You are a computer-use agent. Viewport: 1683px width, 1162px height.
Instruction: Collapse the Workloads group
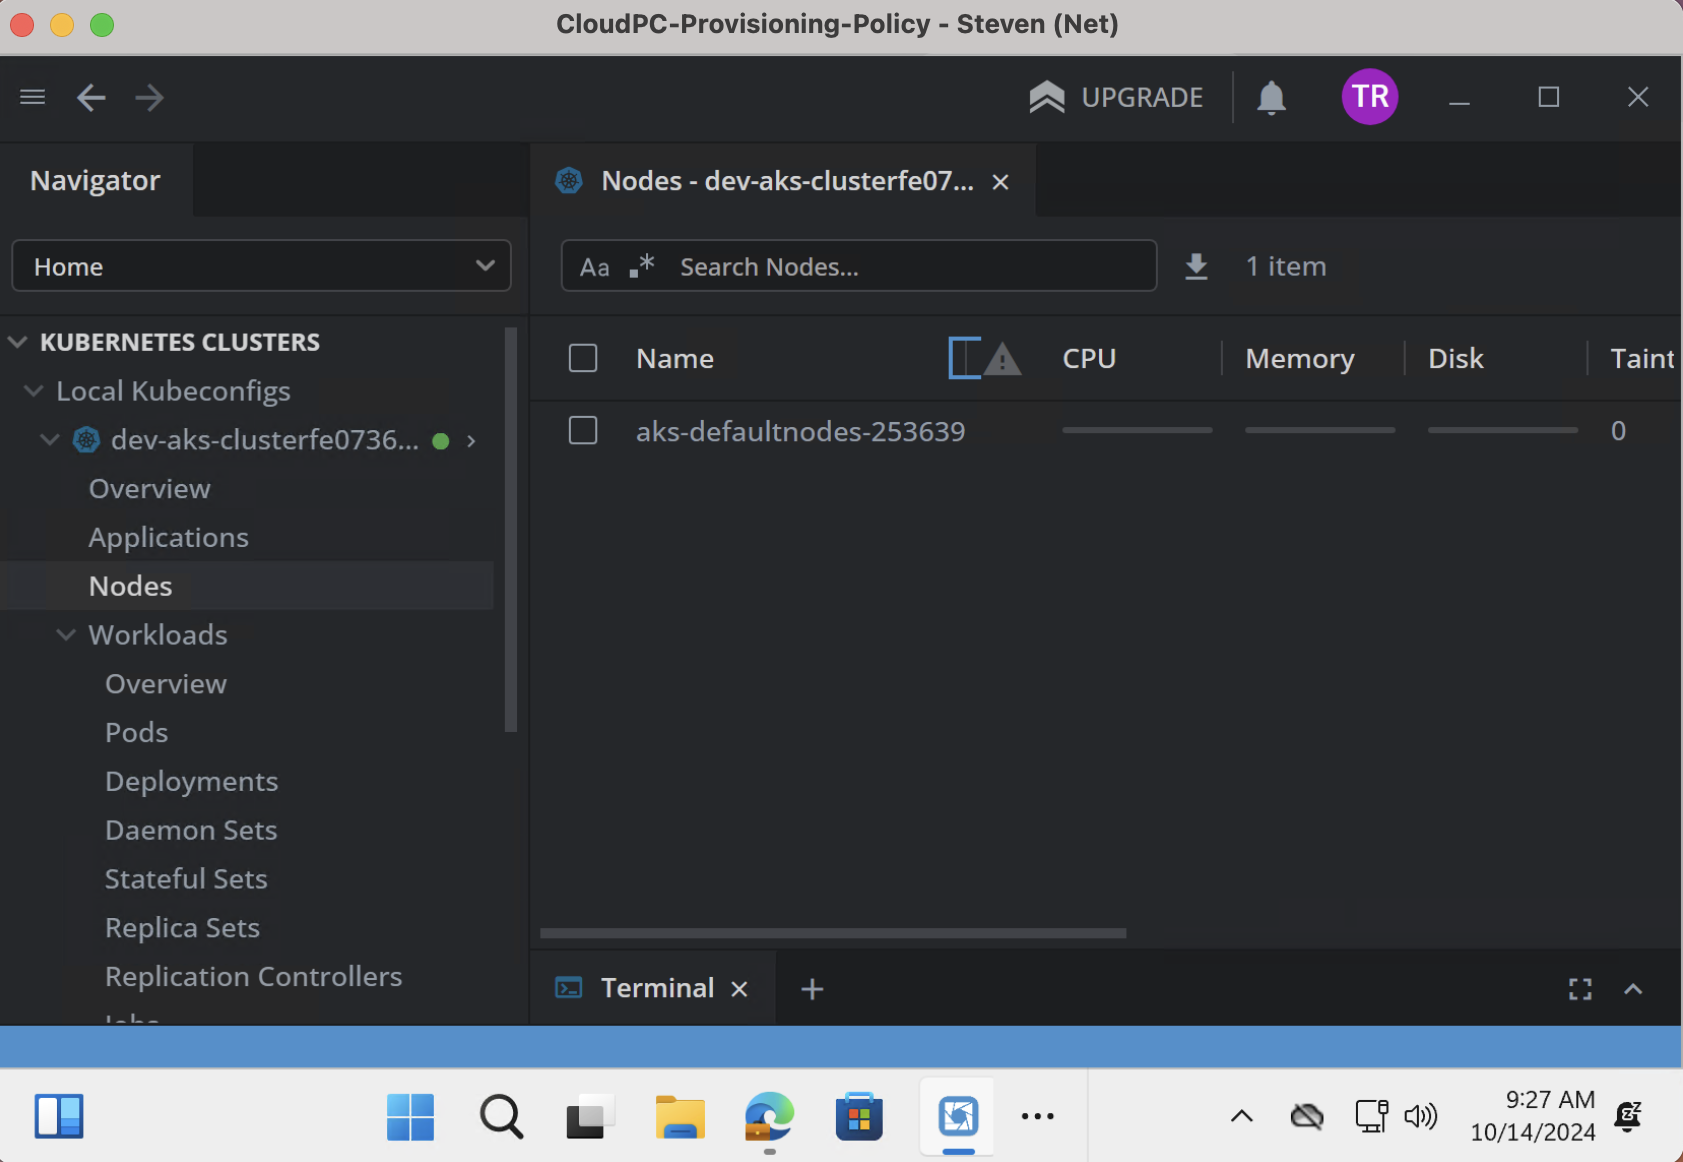(66, 634)
